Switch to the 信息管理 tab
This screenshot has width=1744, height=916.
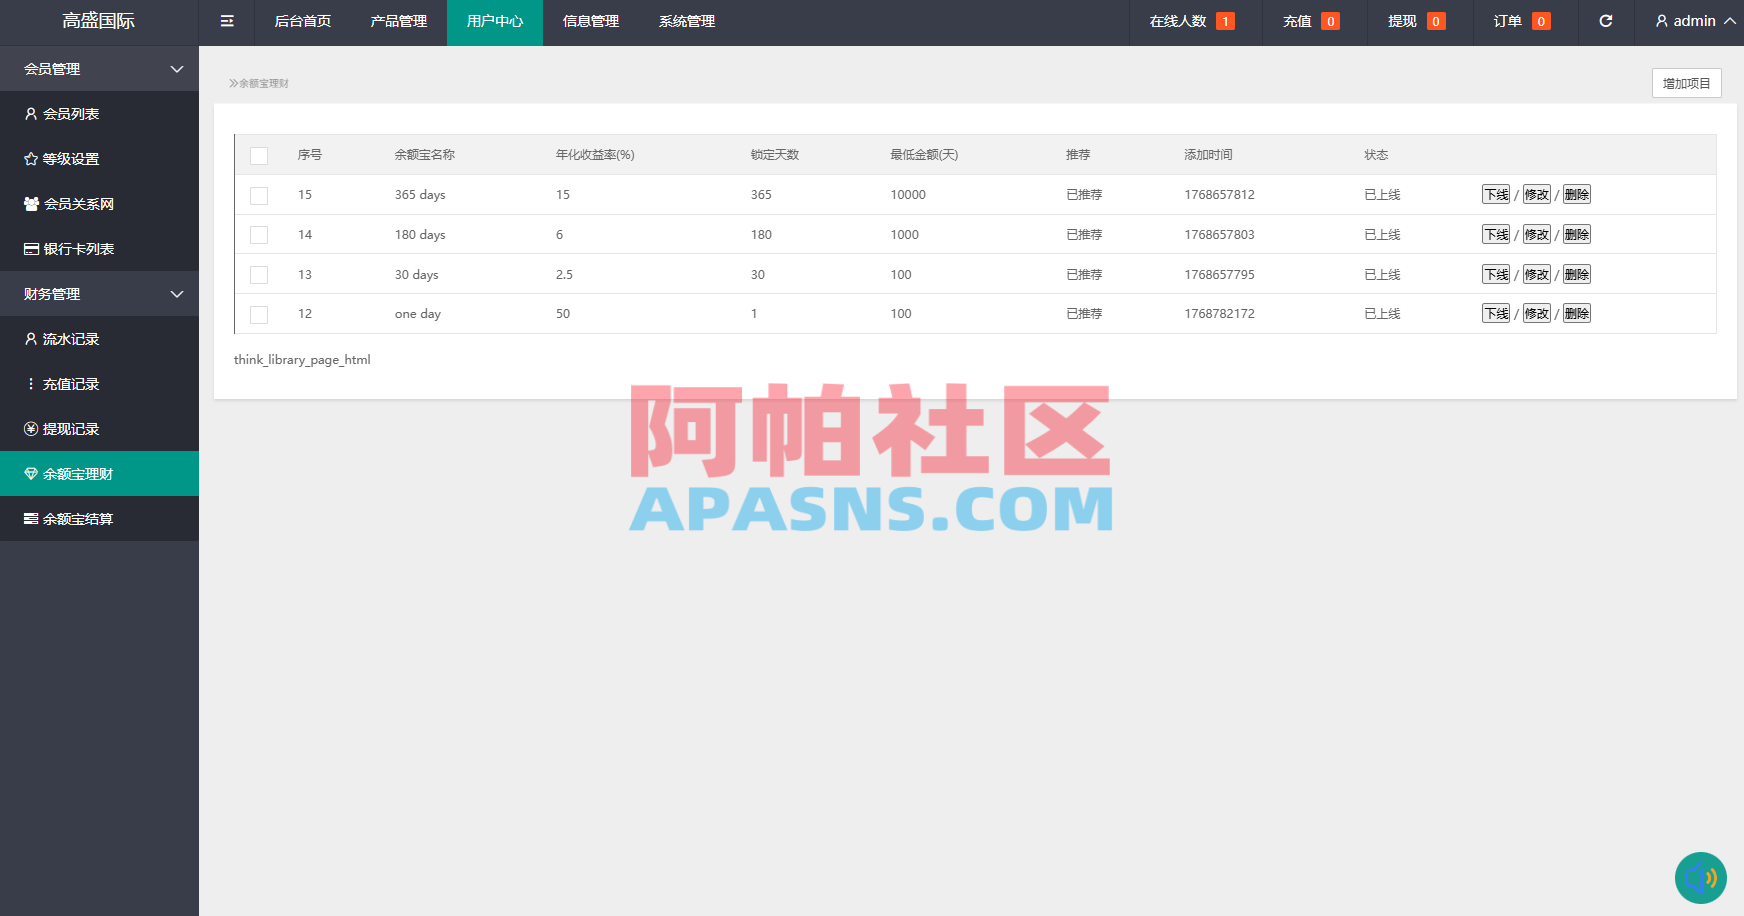click(591, 22)
